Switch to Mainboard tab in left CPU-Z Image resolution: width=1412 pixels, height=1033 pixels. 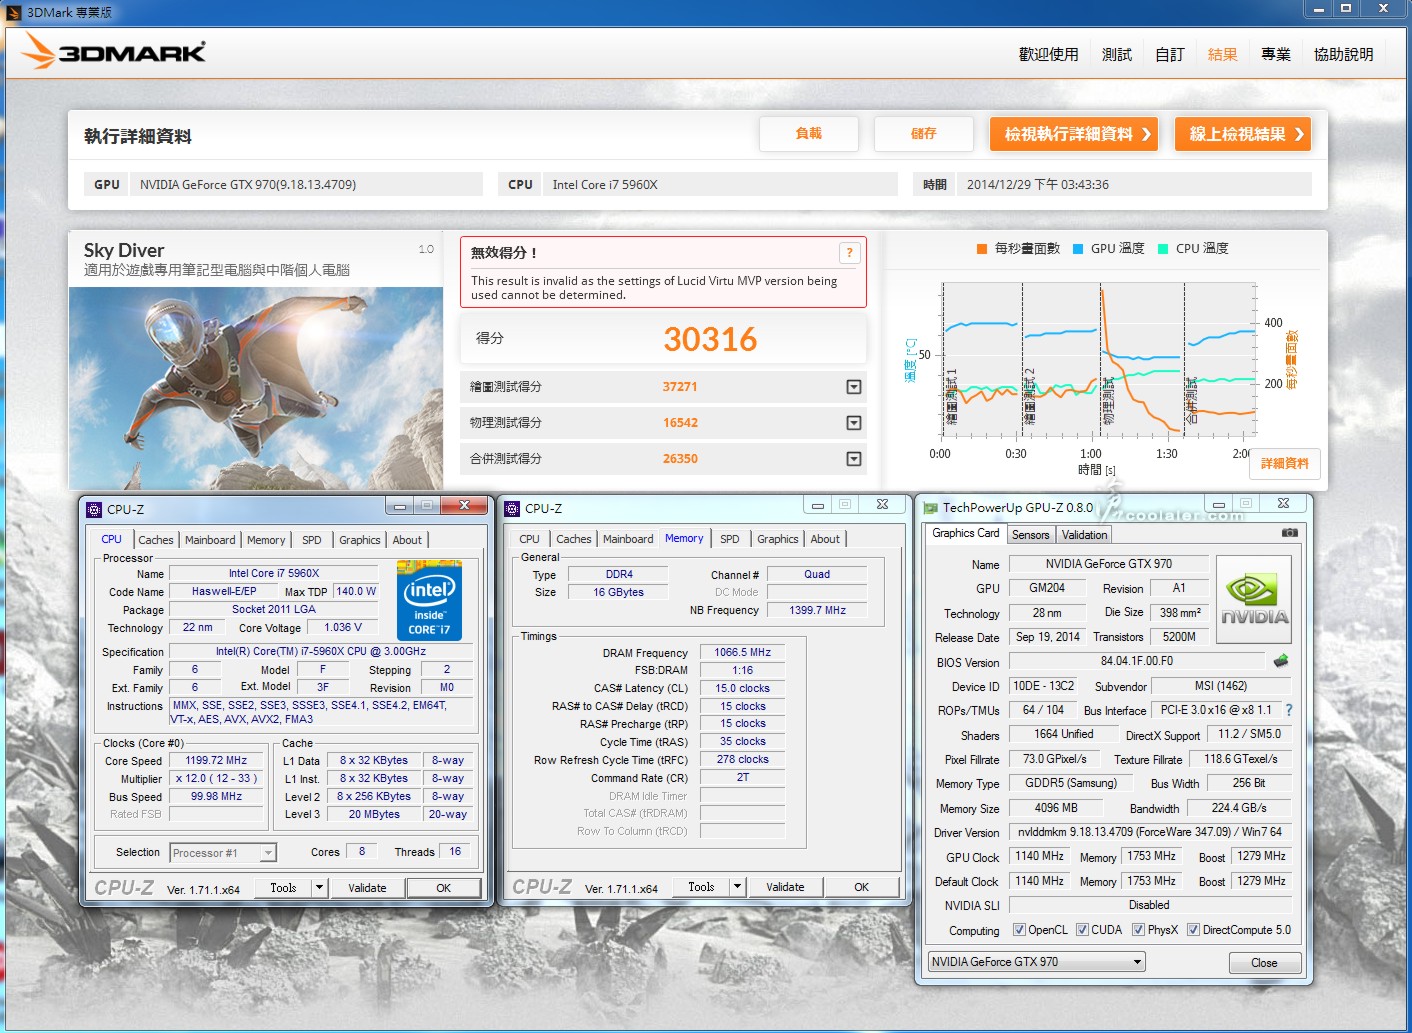pyautogui.click(x=210, y=540)
